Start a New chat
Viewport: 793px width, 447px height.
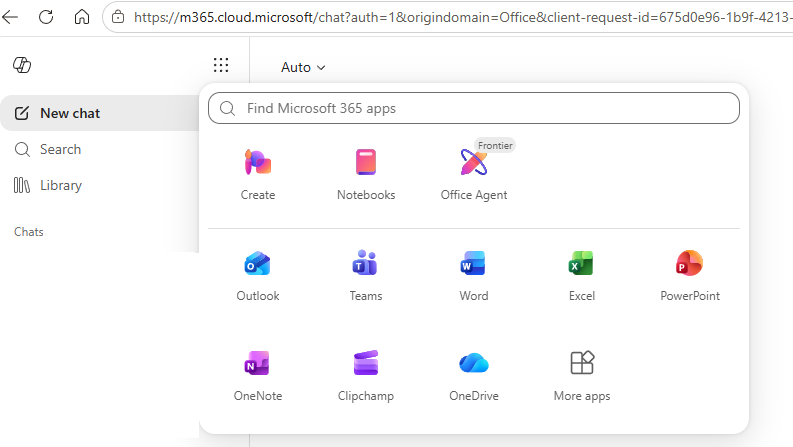pyautogui.click(x=100, y=113)
